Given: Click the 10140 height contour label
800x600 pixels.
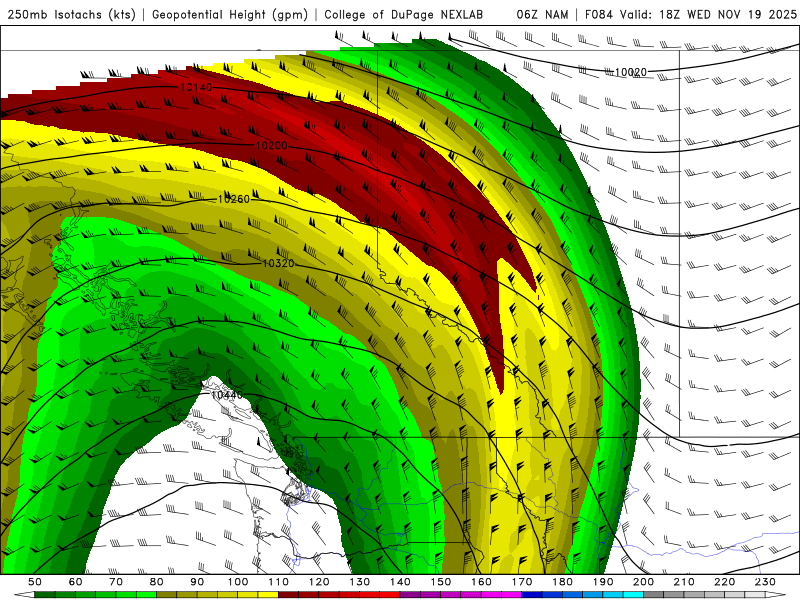Looking at the screenshot, I should (196, 87).
